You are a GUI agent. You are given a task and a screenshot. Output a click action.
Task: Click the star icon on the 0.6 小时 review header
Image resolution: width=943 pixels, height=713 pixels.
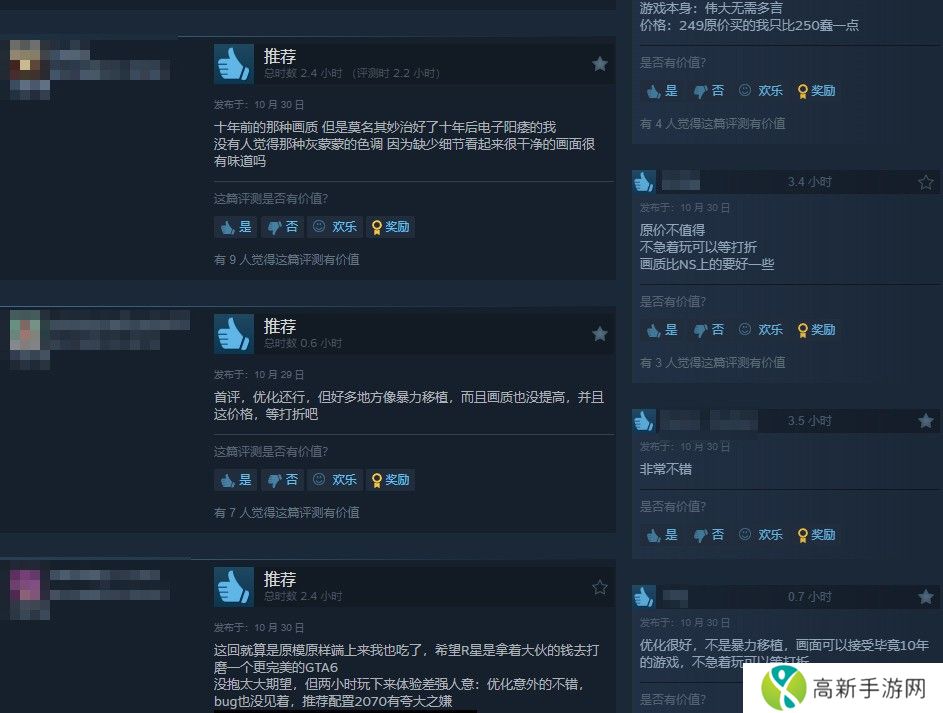[x=600, y=334]
